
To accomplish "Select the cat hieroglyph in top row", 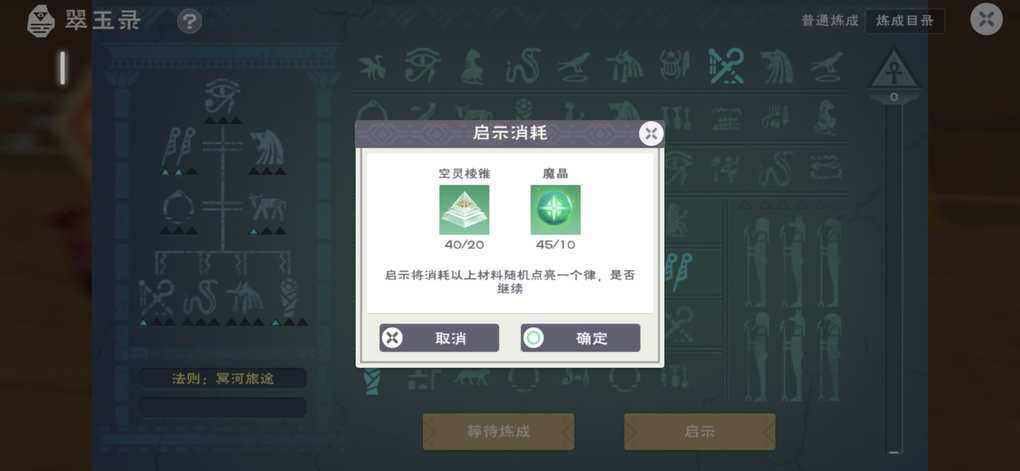I will (x=473, y=66).
